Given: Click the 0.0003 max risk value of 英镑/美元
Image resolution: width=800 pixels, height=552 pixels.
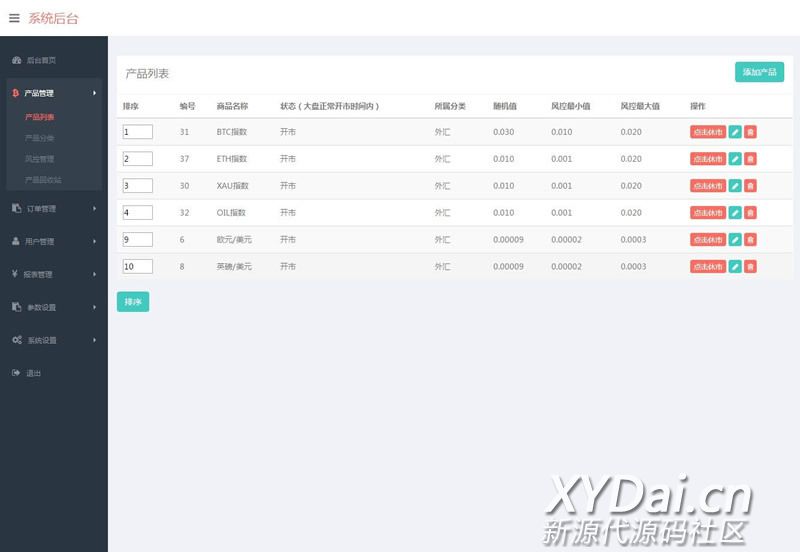Looking at the screenshot, I should (633, 266).
